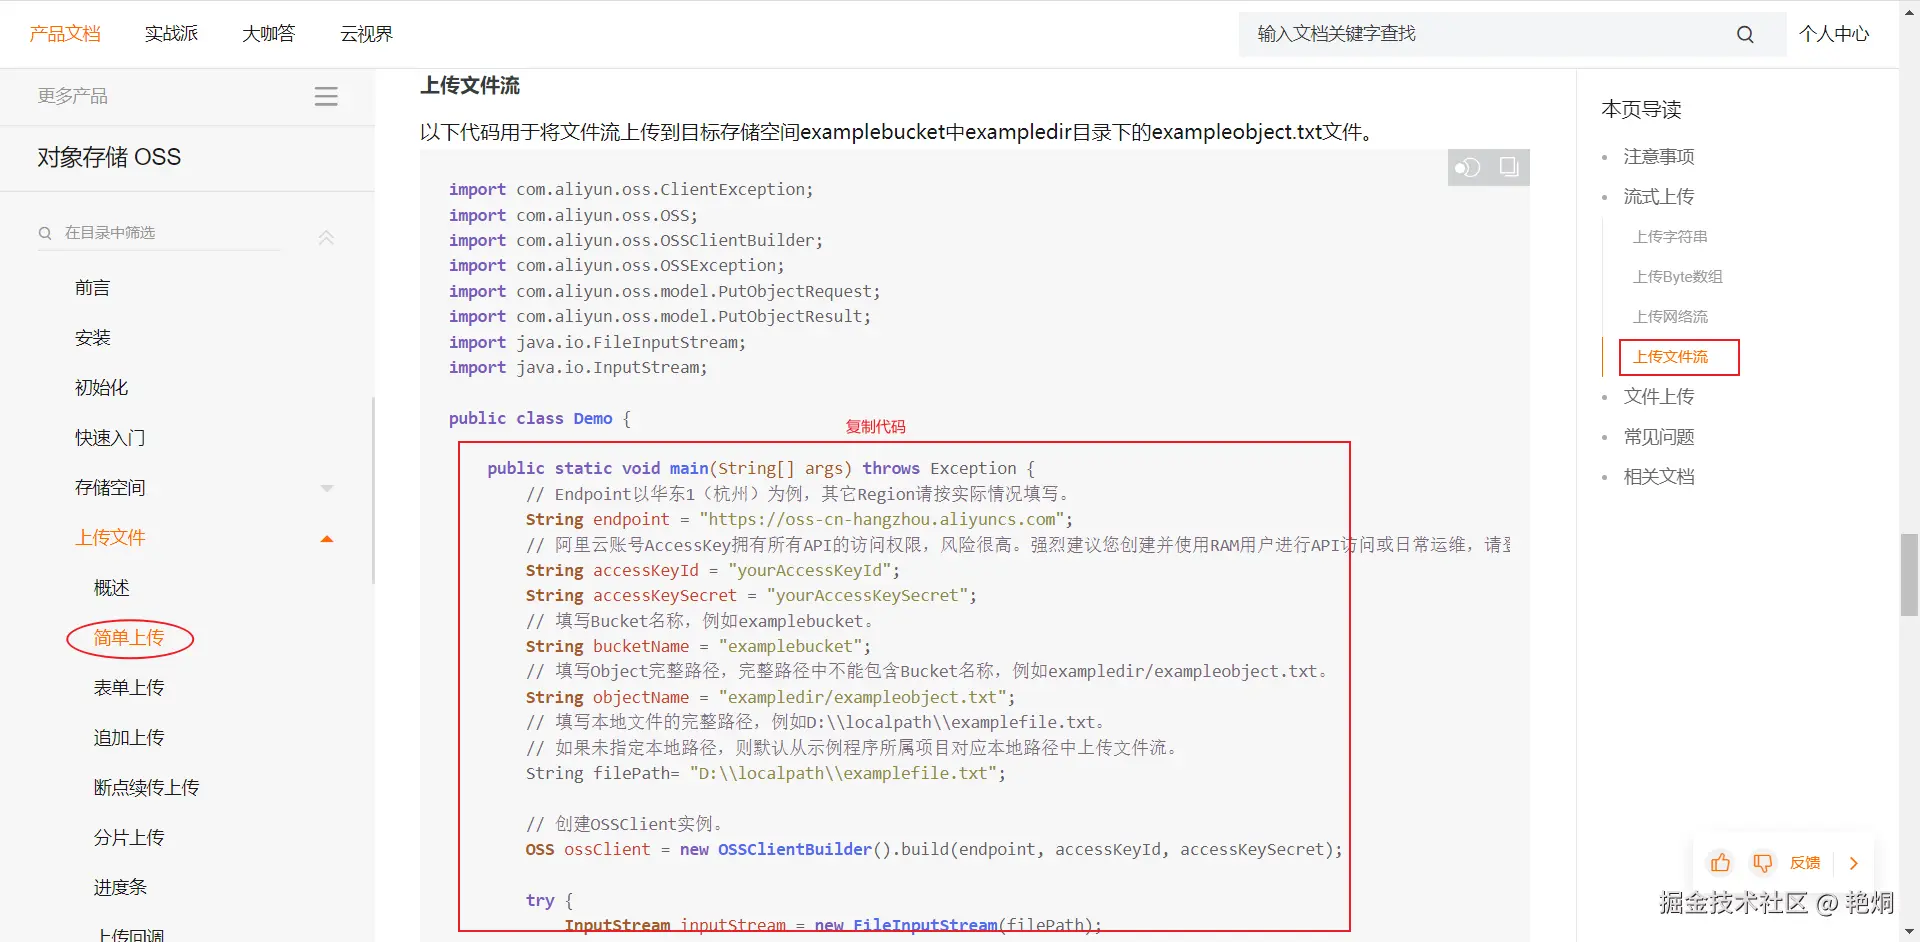Viewport: 1920px width, 942px height.
Task: Expand the 存储空间 dropdown arrow
Action: 327,489
